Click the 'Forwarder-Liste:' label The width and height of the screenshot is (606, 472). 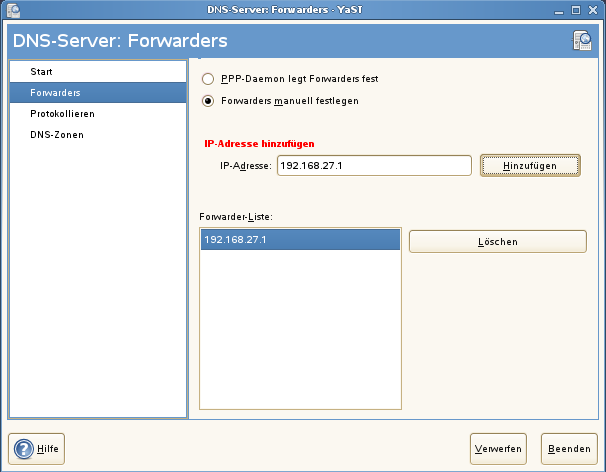236,217
